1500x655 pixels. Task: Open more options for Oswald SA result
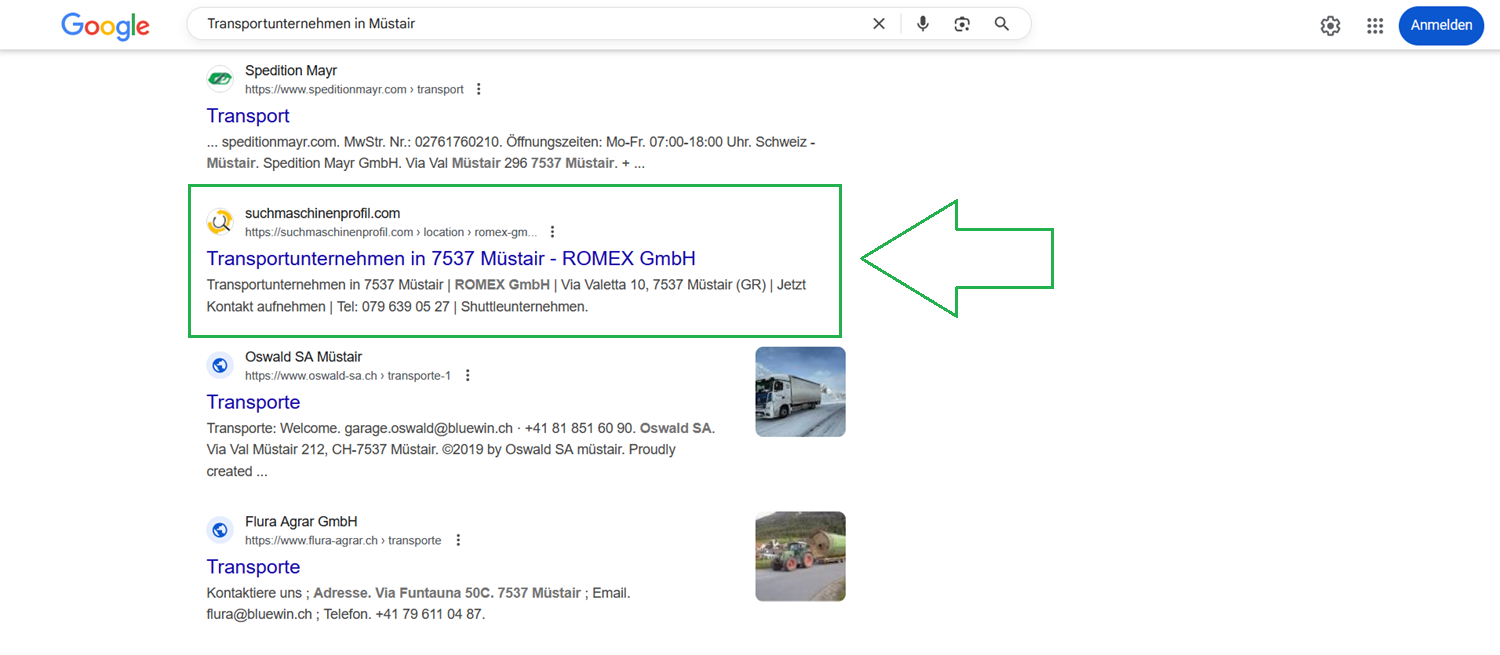point(467,375)
